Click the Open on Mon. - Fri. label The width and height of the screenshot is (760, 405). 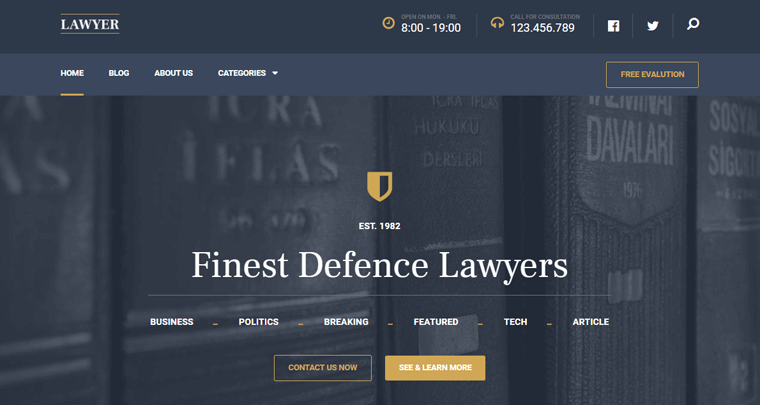pyautogui.click(x=429, y=17)
